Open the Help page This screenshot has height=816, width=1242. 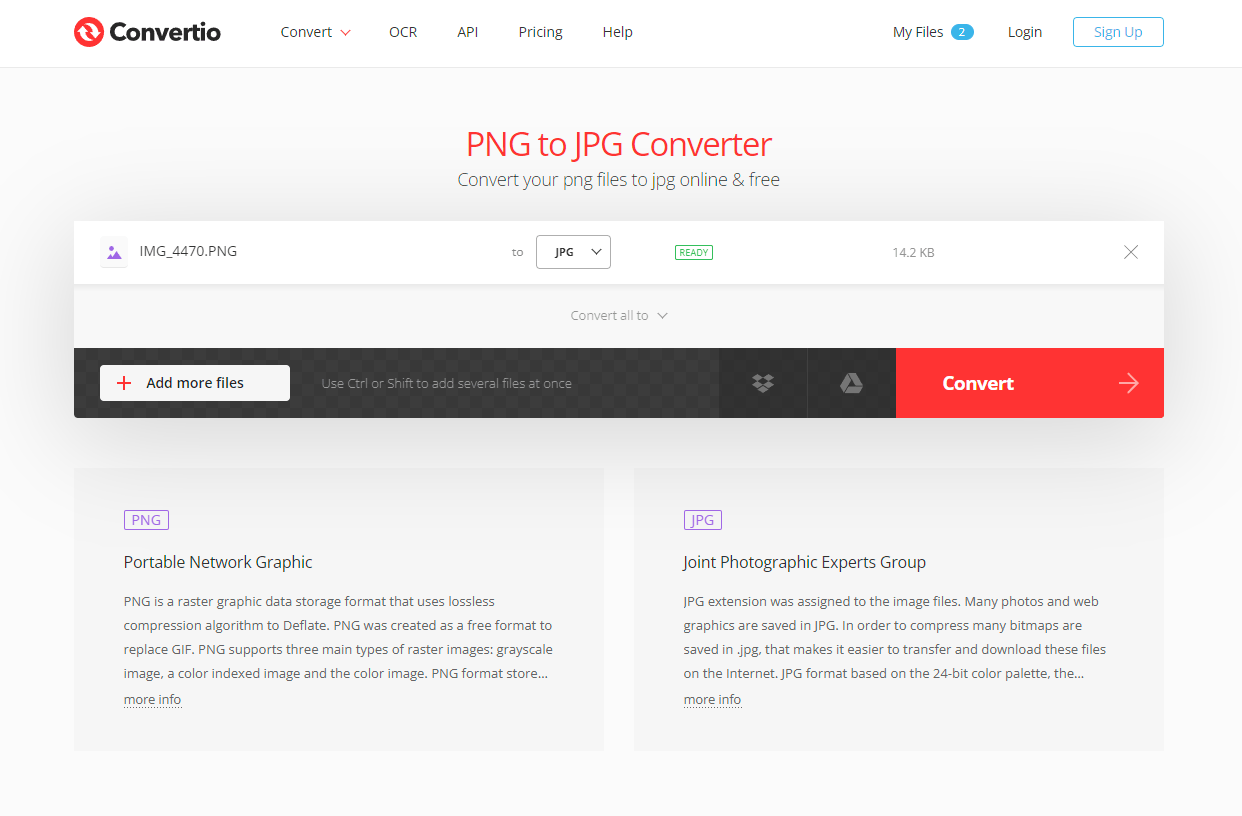coord(617,32)
